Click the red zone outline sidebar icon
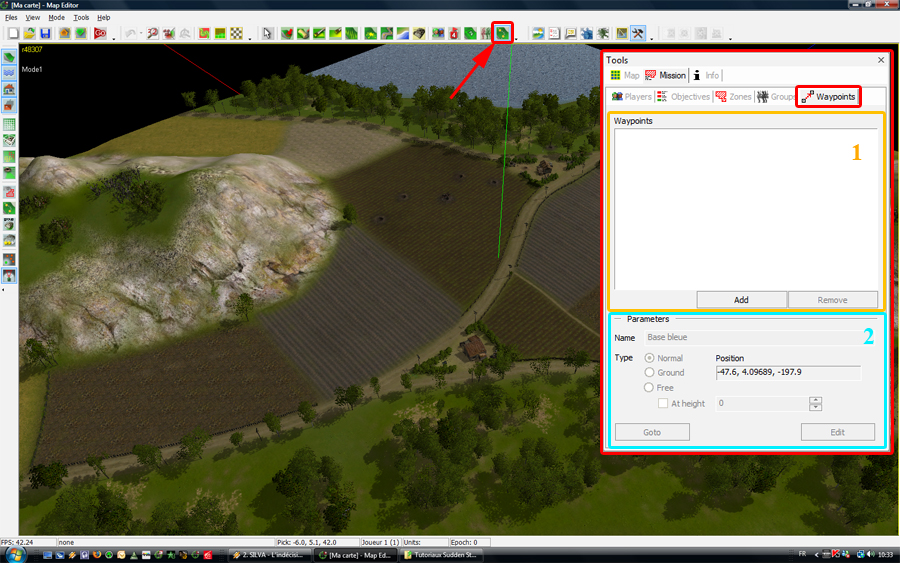 click(x=9, y=192)
